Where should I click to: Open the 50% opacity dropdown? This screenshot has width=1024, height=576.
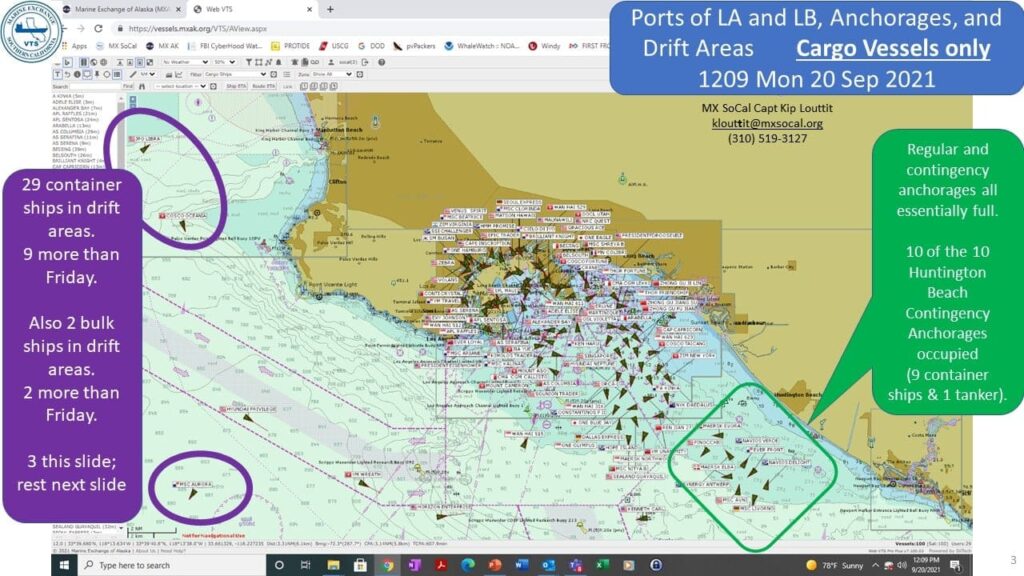[225, 62]
